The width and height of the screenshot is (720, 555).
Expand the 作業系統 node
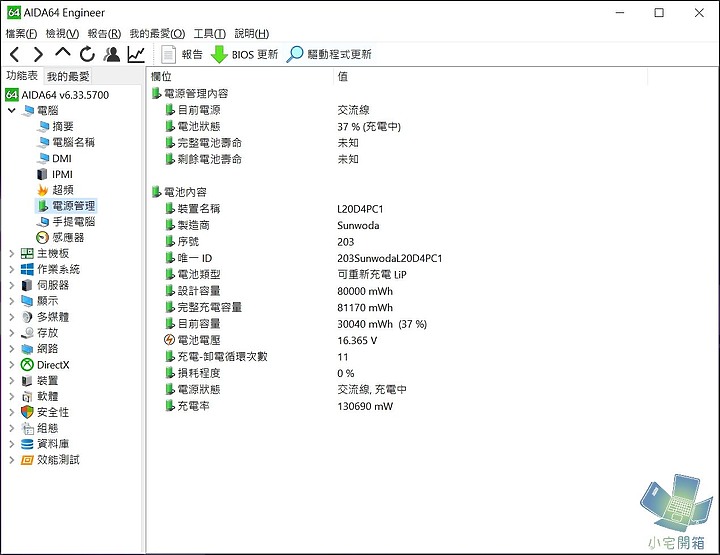pos(12,269)
